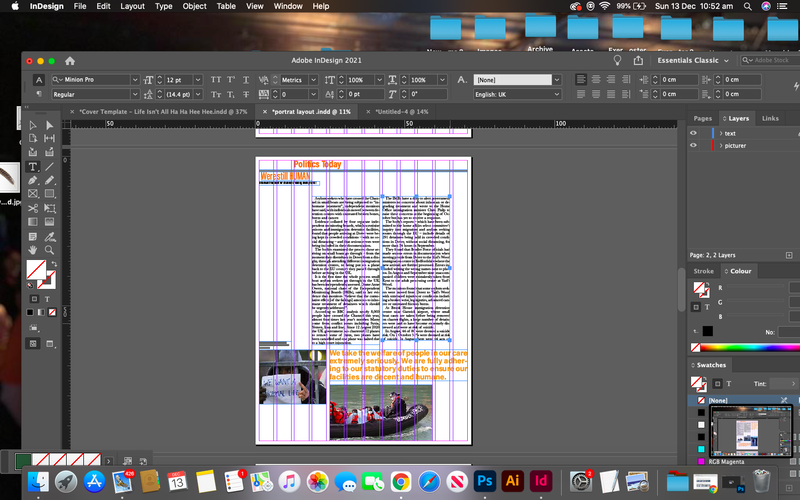Activate the Zoom tool
Viewport: 800px width, 500px height.
(49, 250)
